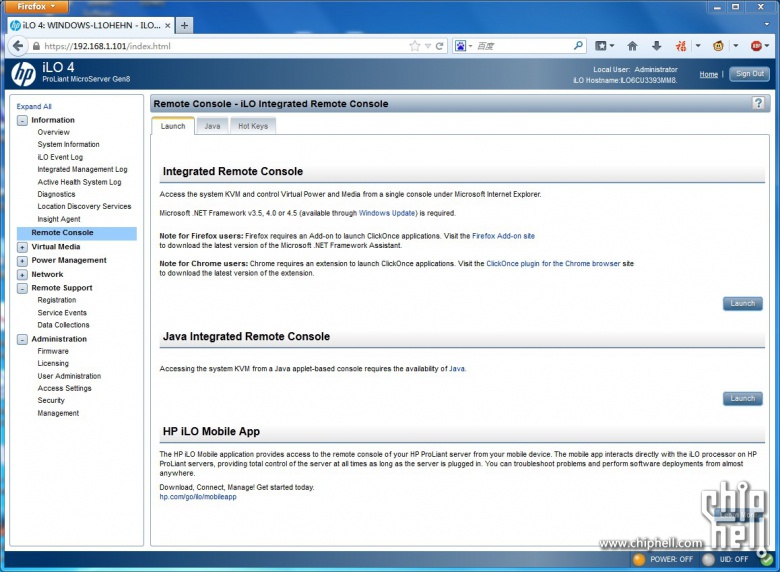780x572 pixels.
Task: Open Access Settings
Action: click(65, 388)
